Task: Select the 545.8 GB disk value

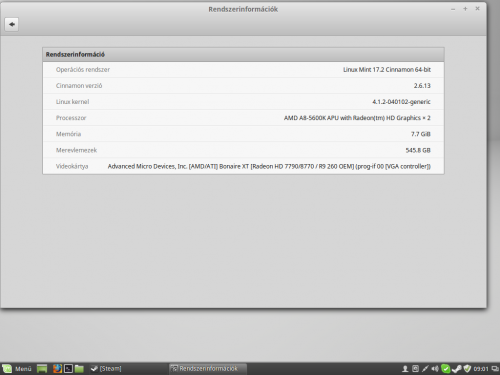Action: tap(418, 150)
